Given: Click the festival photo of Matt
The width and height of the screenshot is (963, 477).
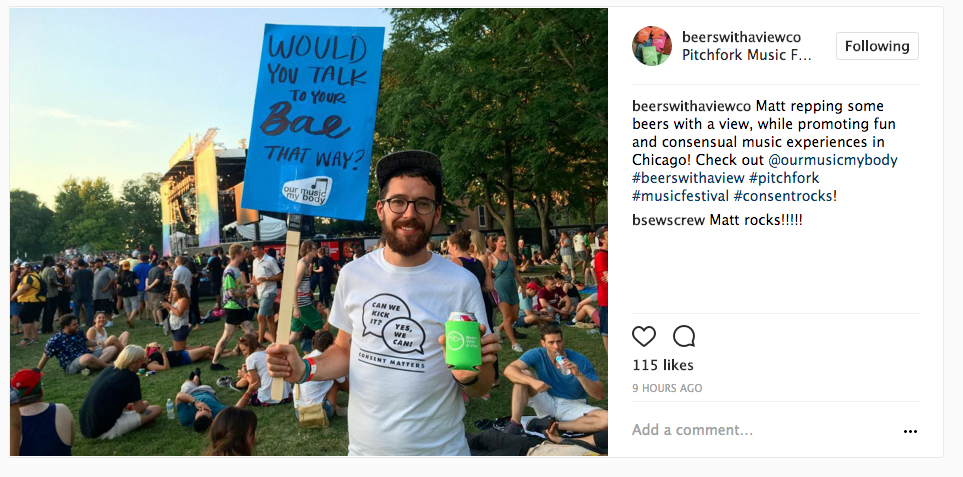Looking at the screenshot, I should 308,232.
